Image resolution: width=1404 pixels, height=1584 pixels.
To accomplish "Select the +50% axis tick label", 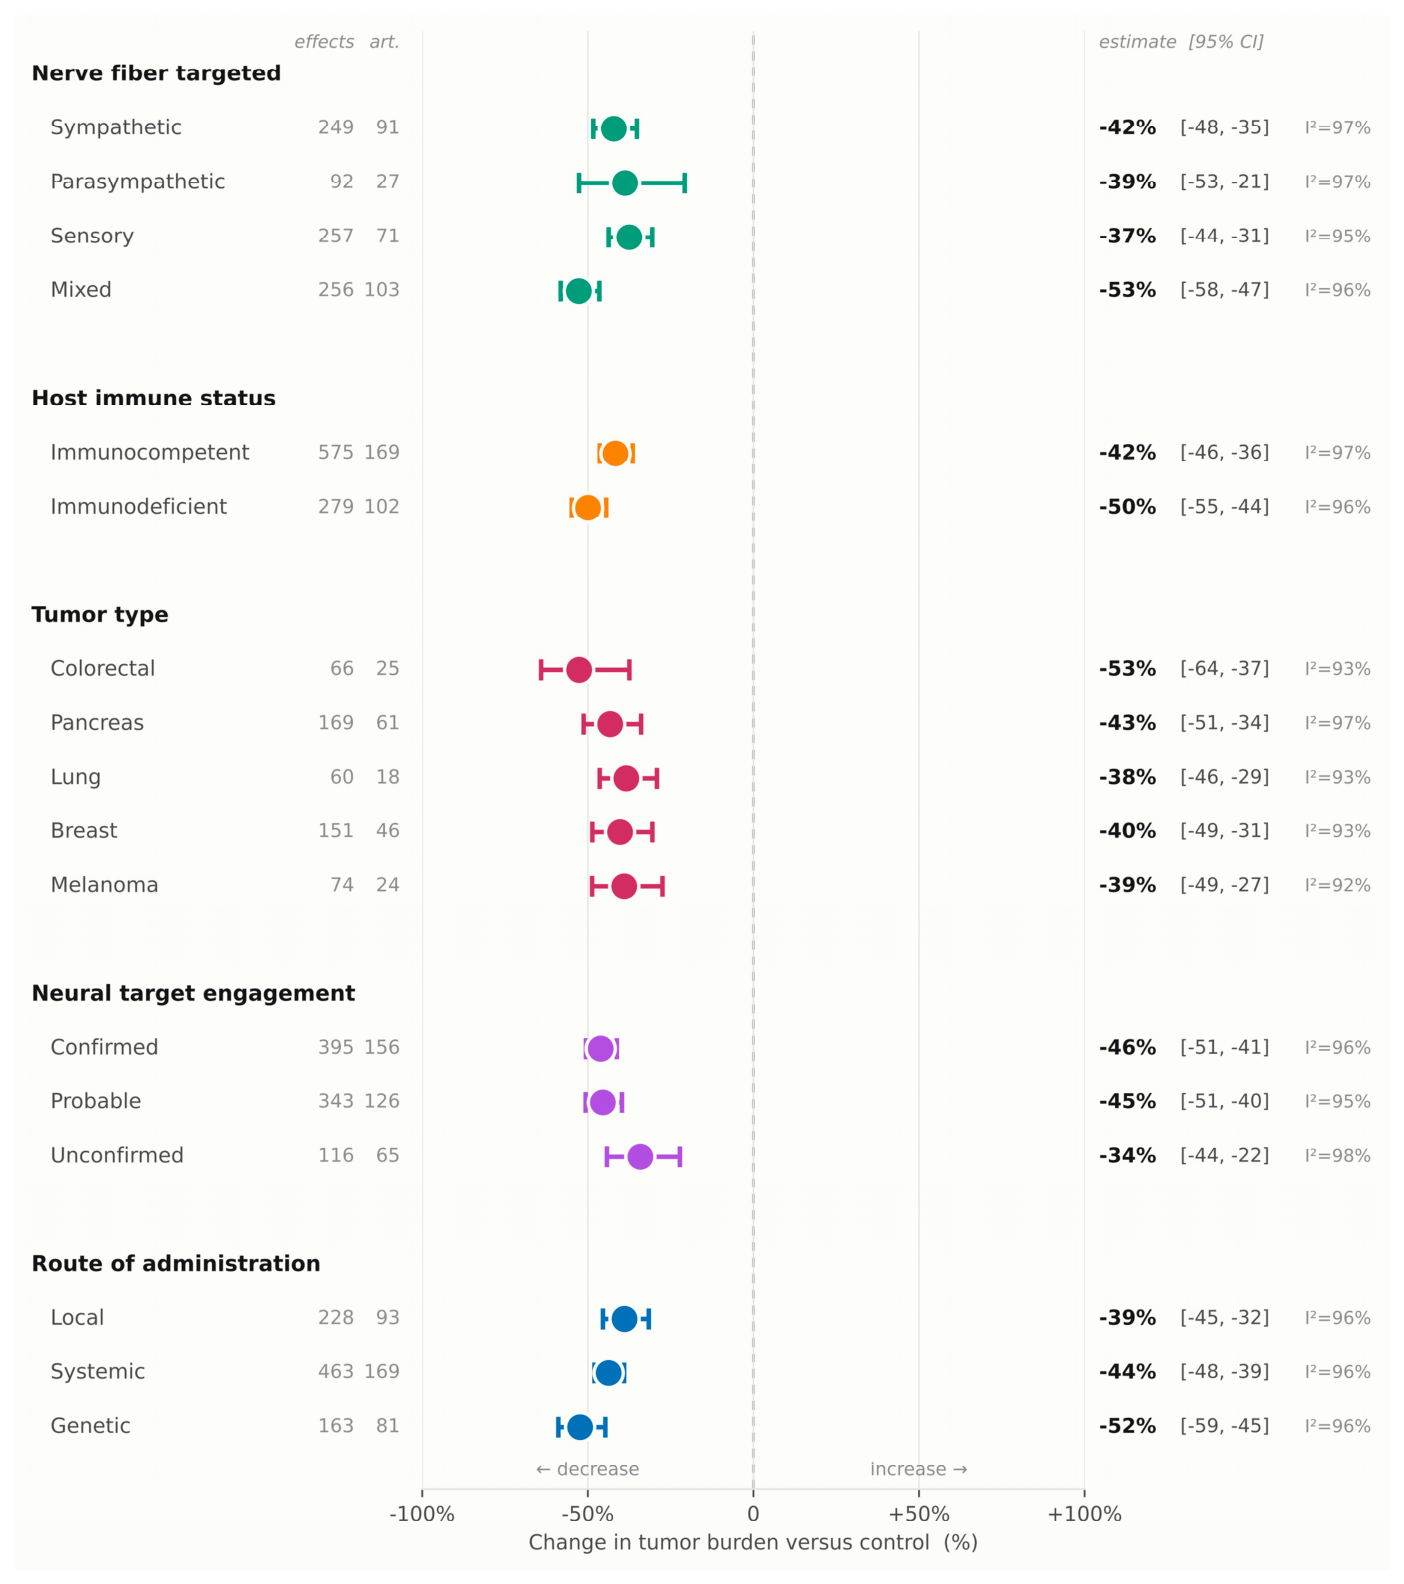I will click(x=919, y=1514).
